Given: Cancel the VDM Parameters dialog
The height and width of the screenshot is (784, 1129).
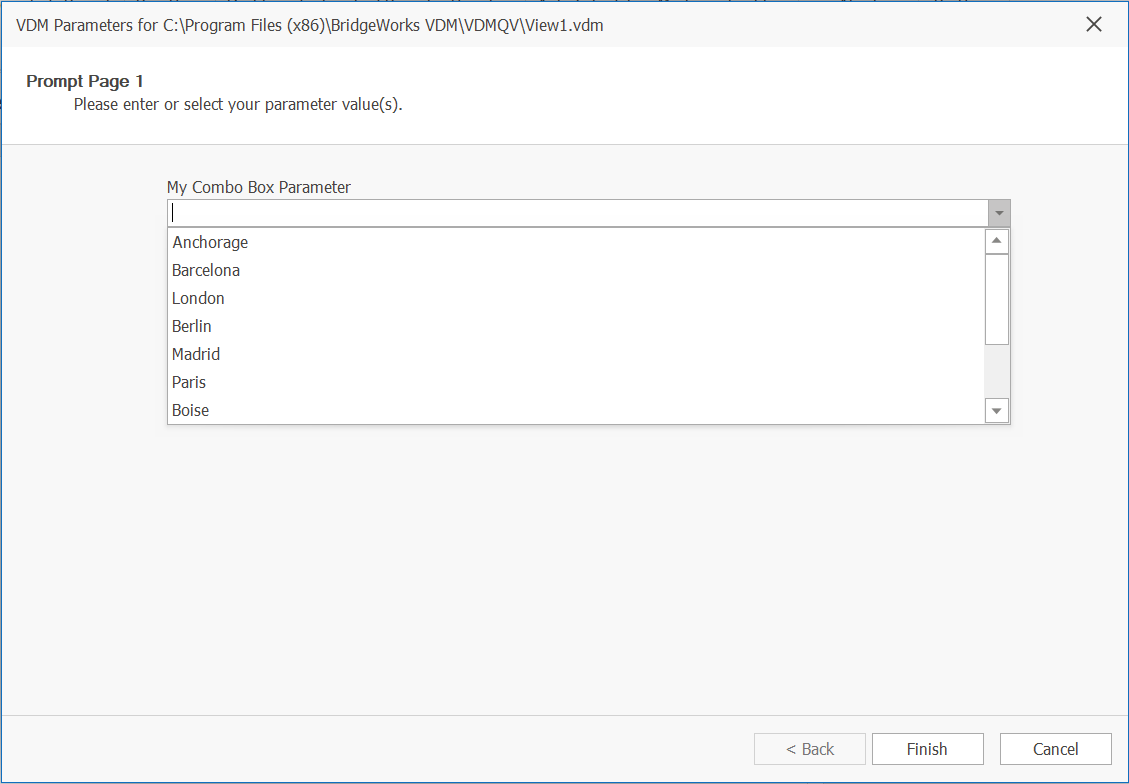Looking at the screenshot, I should tap(1056, 749).
